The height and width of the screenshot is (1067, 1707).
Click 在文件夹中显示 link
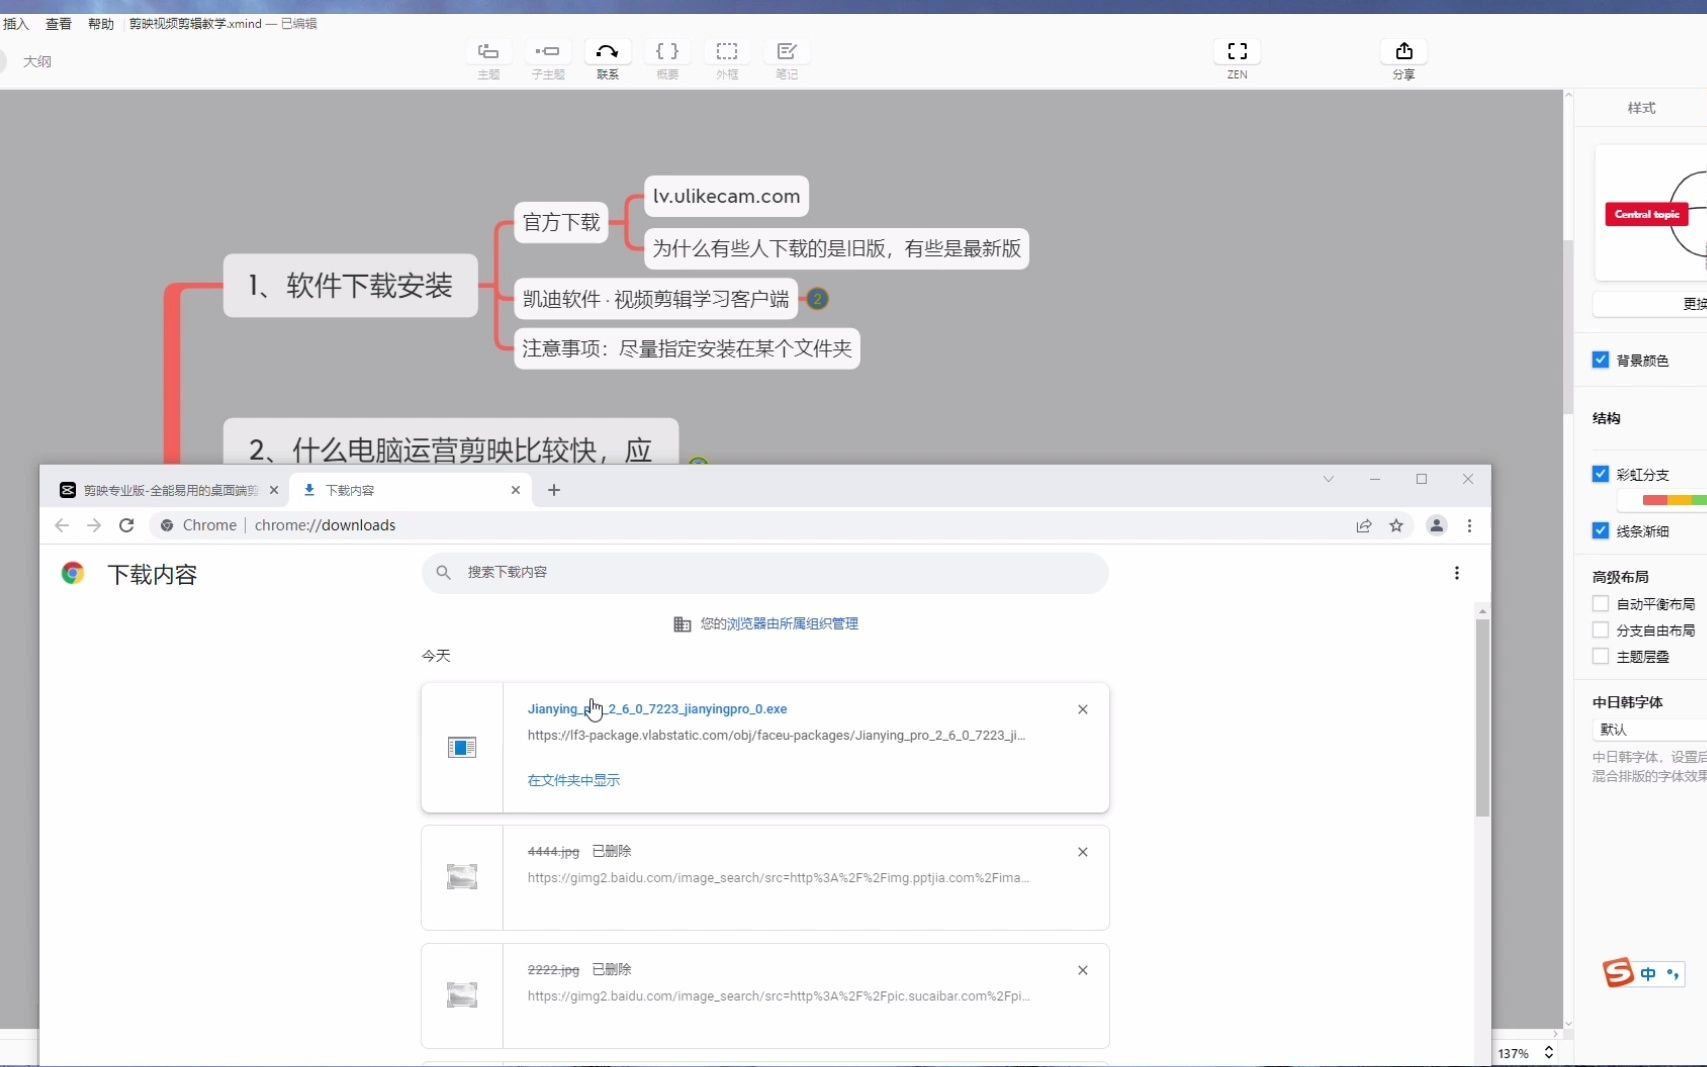click(x=574, y=780)
